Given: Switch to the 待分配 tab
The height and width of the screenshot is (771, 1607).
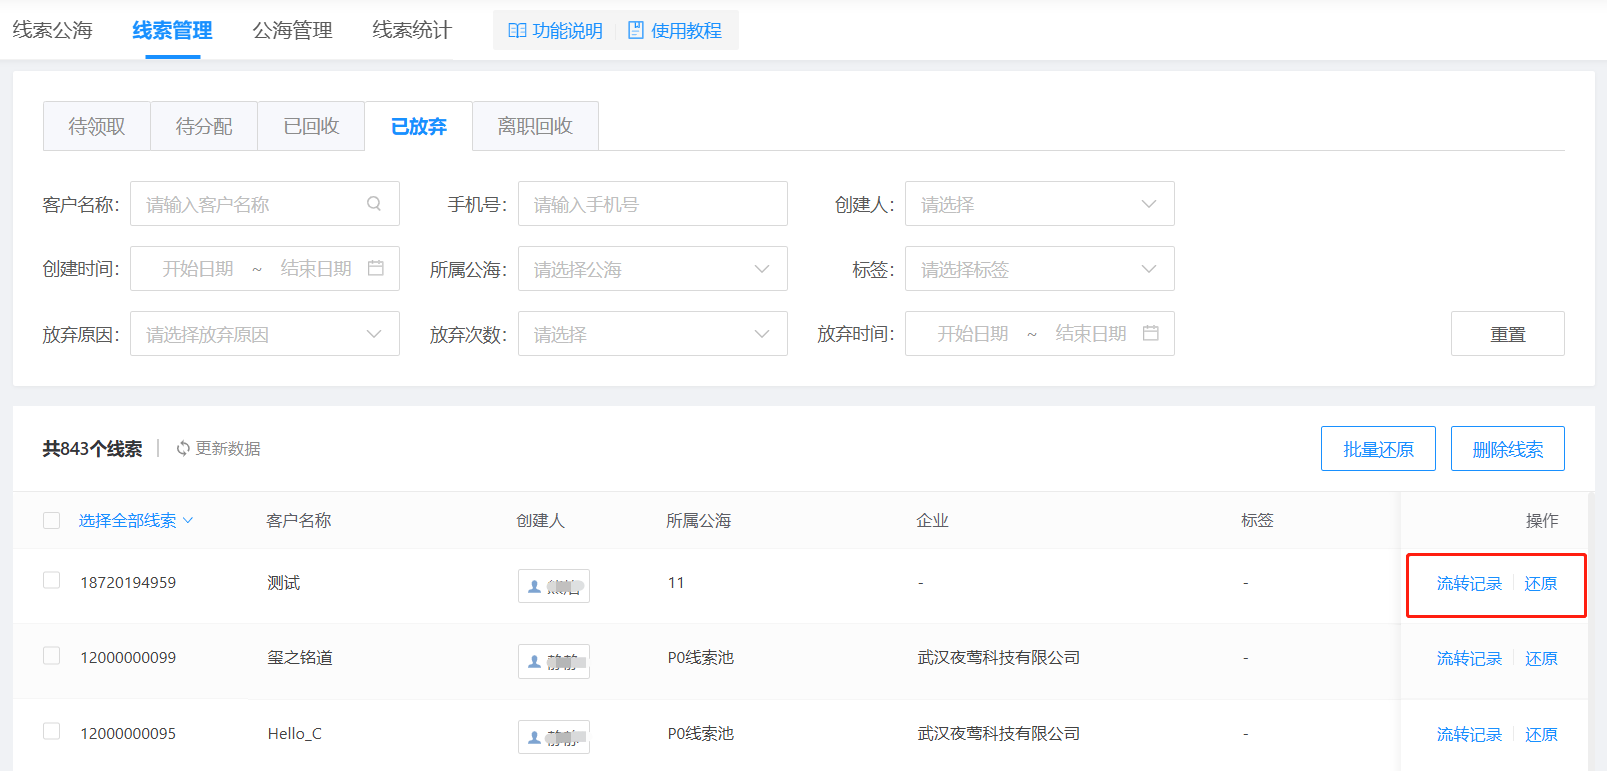Looking at the screenshot, I should pyautogui.click(x=204, y=126).
